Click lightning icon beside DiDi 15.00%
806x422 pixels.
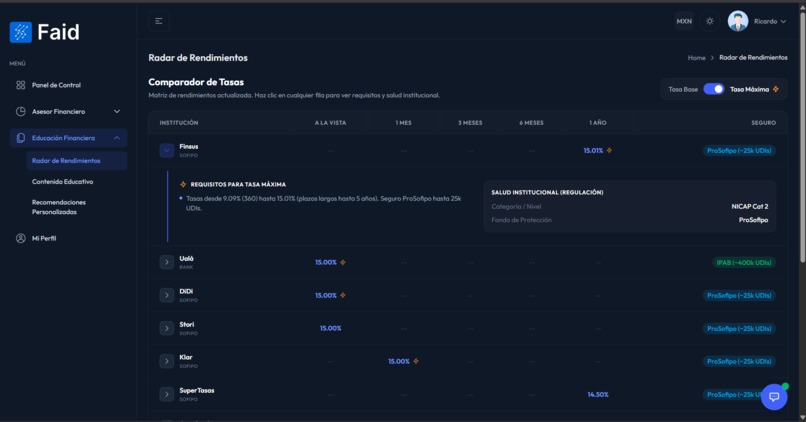pos(343,296)
